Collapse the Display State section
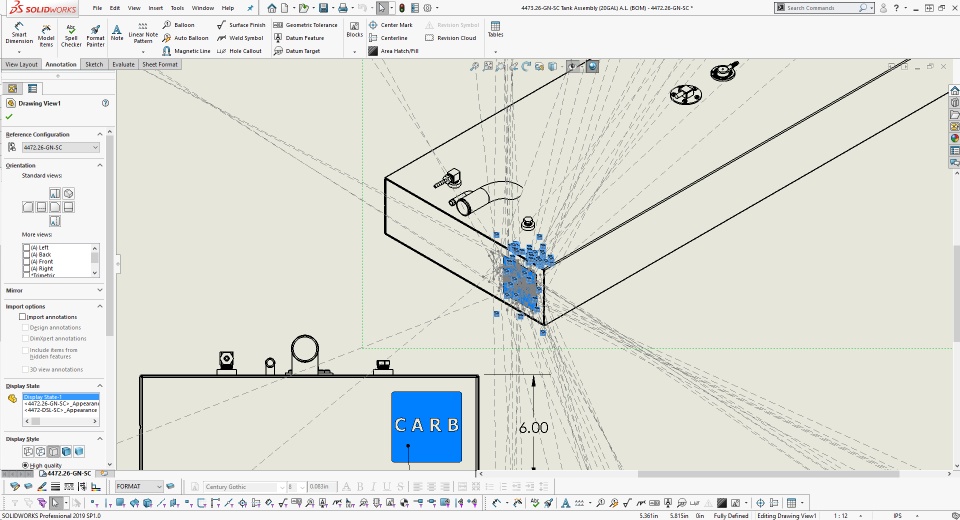 click(100, 385)
